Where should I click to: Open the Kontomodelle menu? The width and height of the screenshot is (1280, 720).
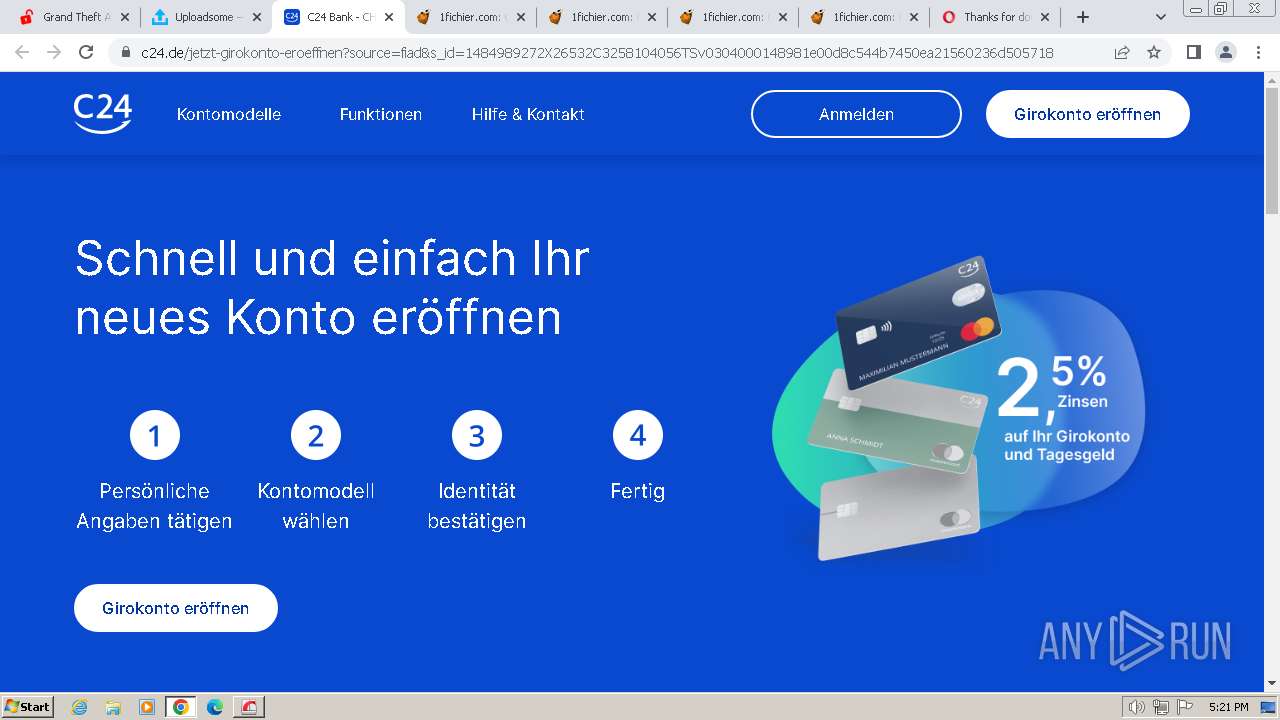[x=229, y=114]
